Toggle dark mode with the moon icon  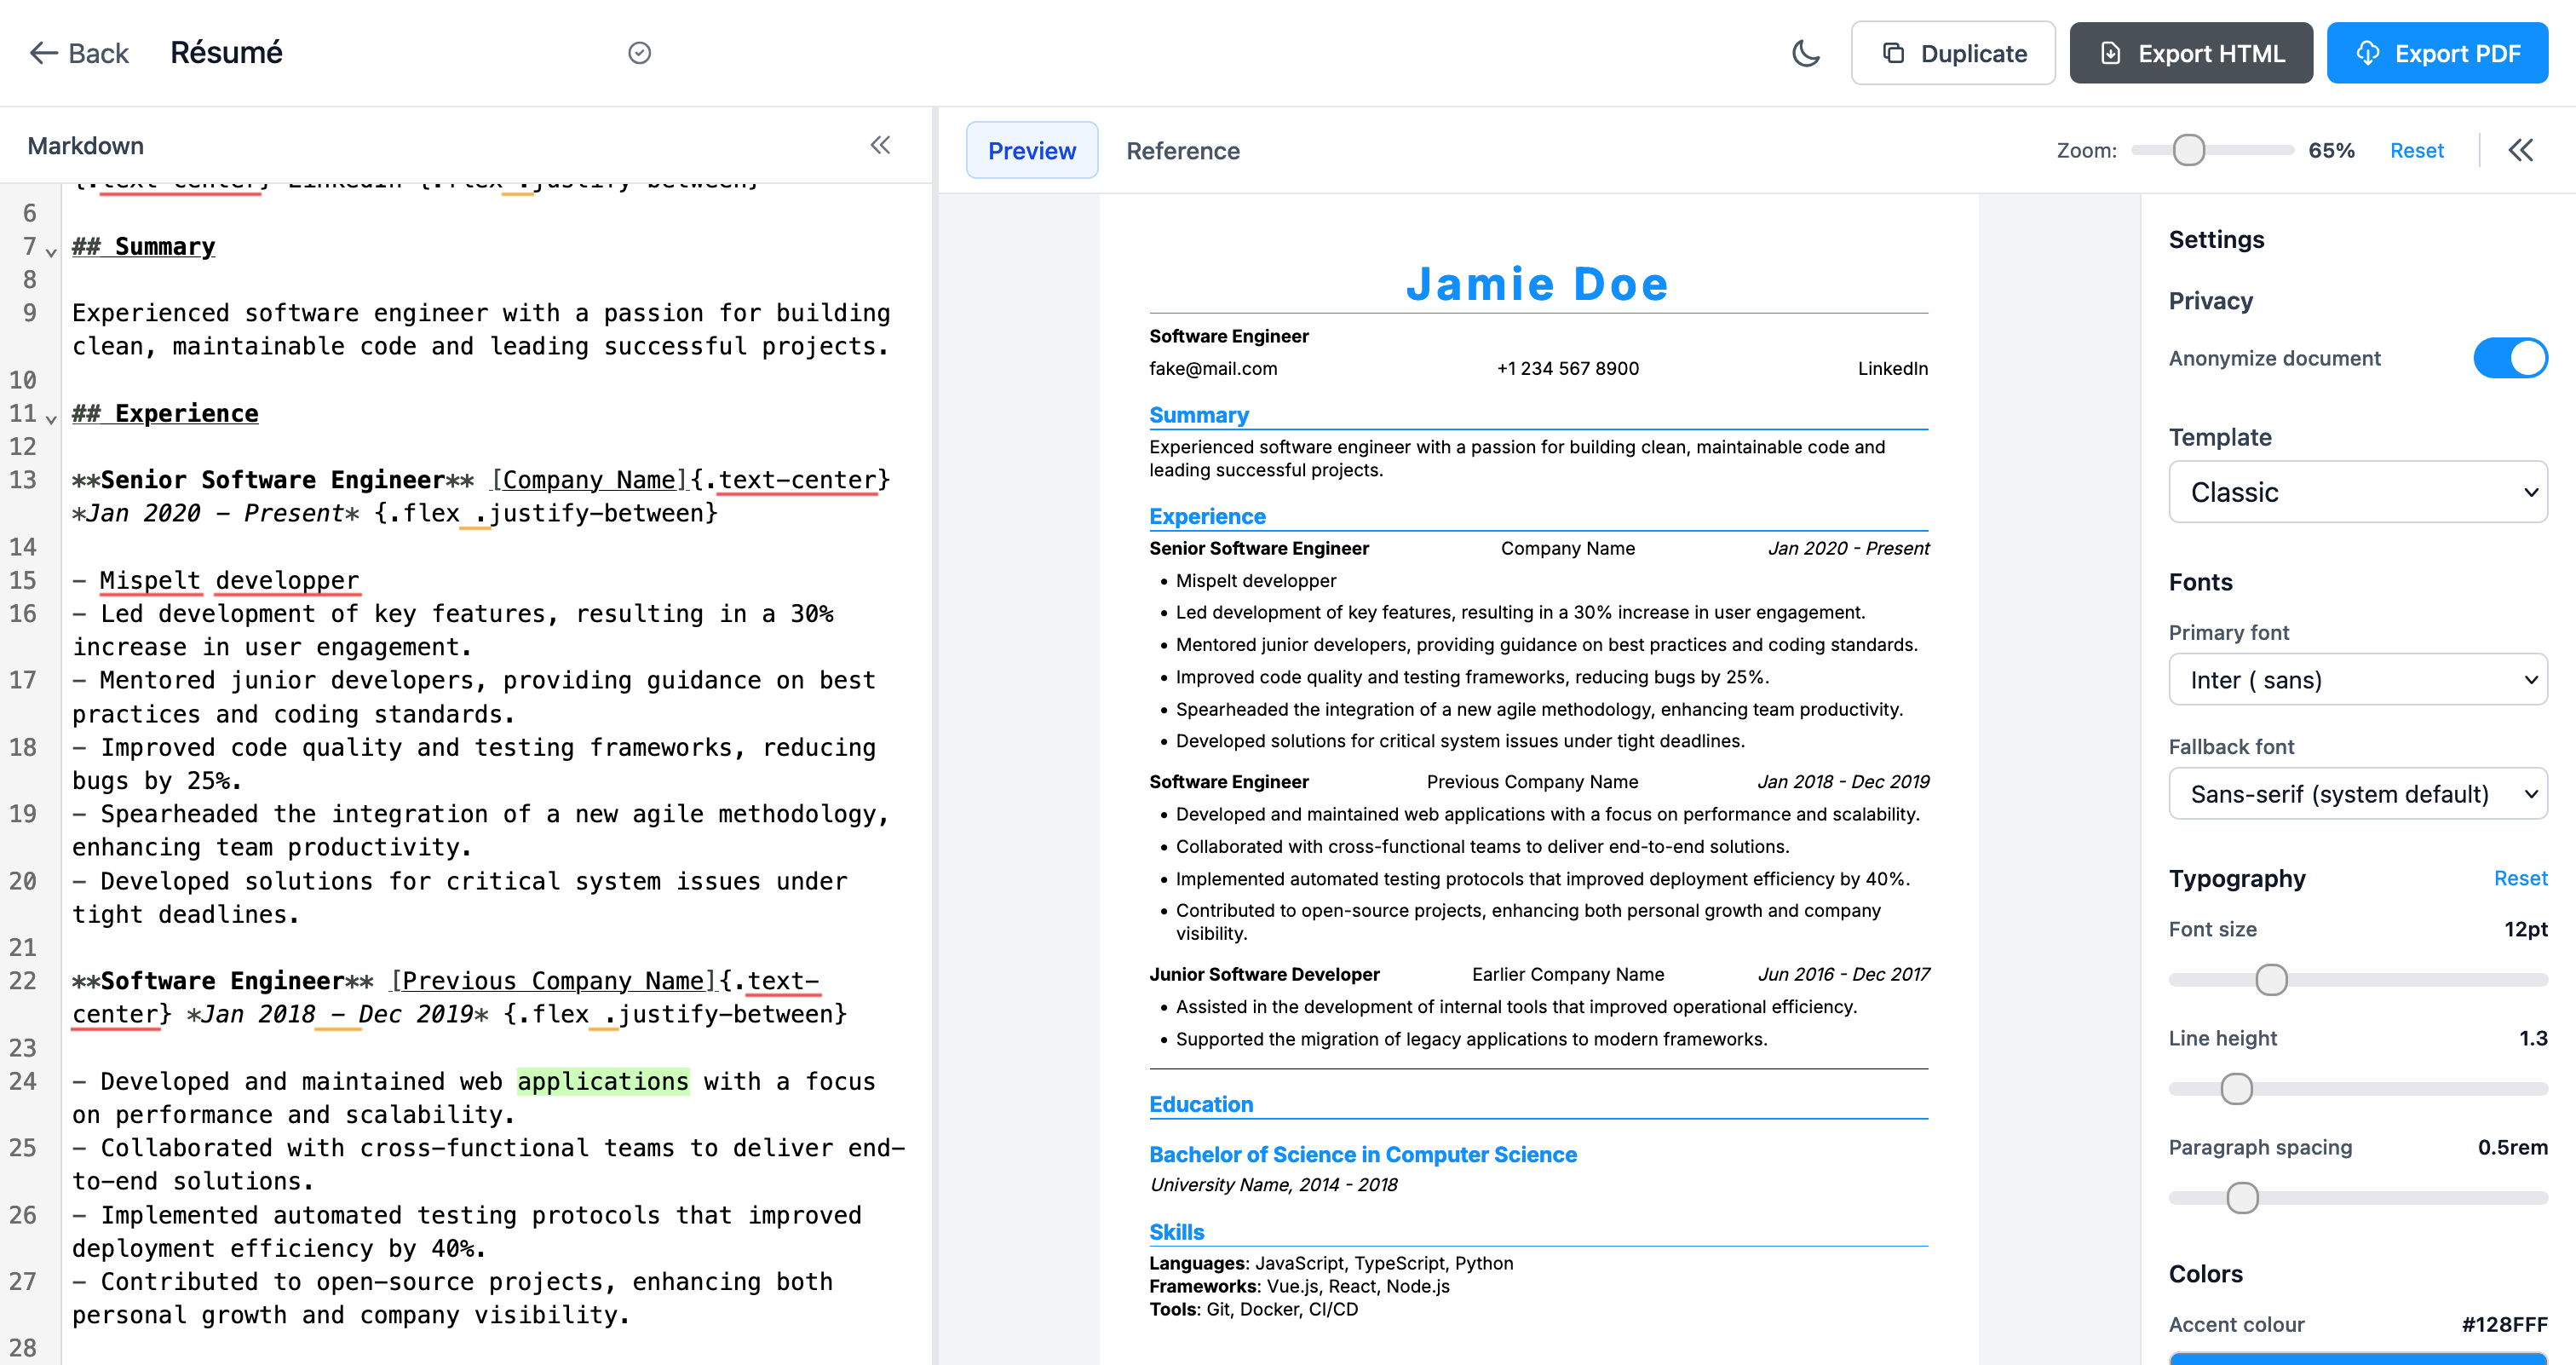tap(1806, 53)
